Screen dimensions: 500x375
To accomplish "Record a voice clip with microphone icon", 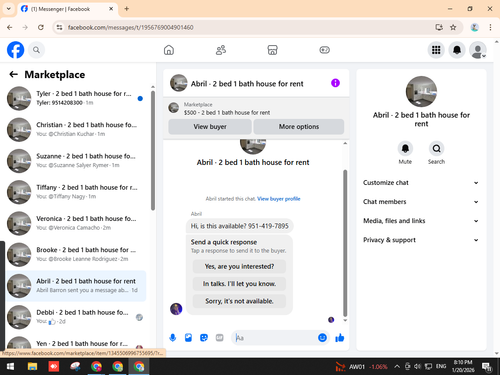I will pyautogui.click(x=173, y=338).
